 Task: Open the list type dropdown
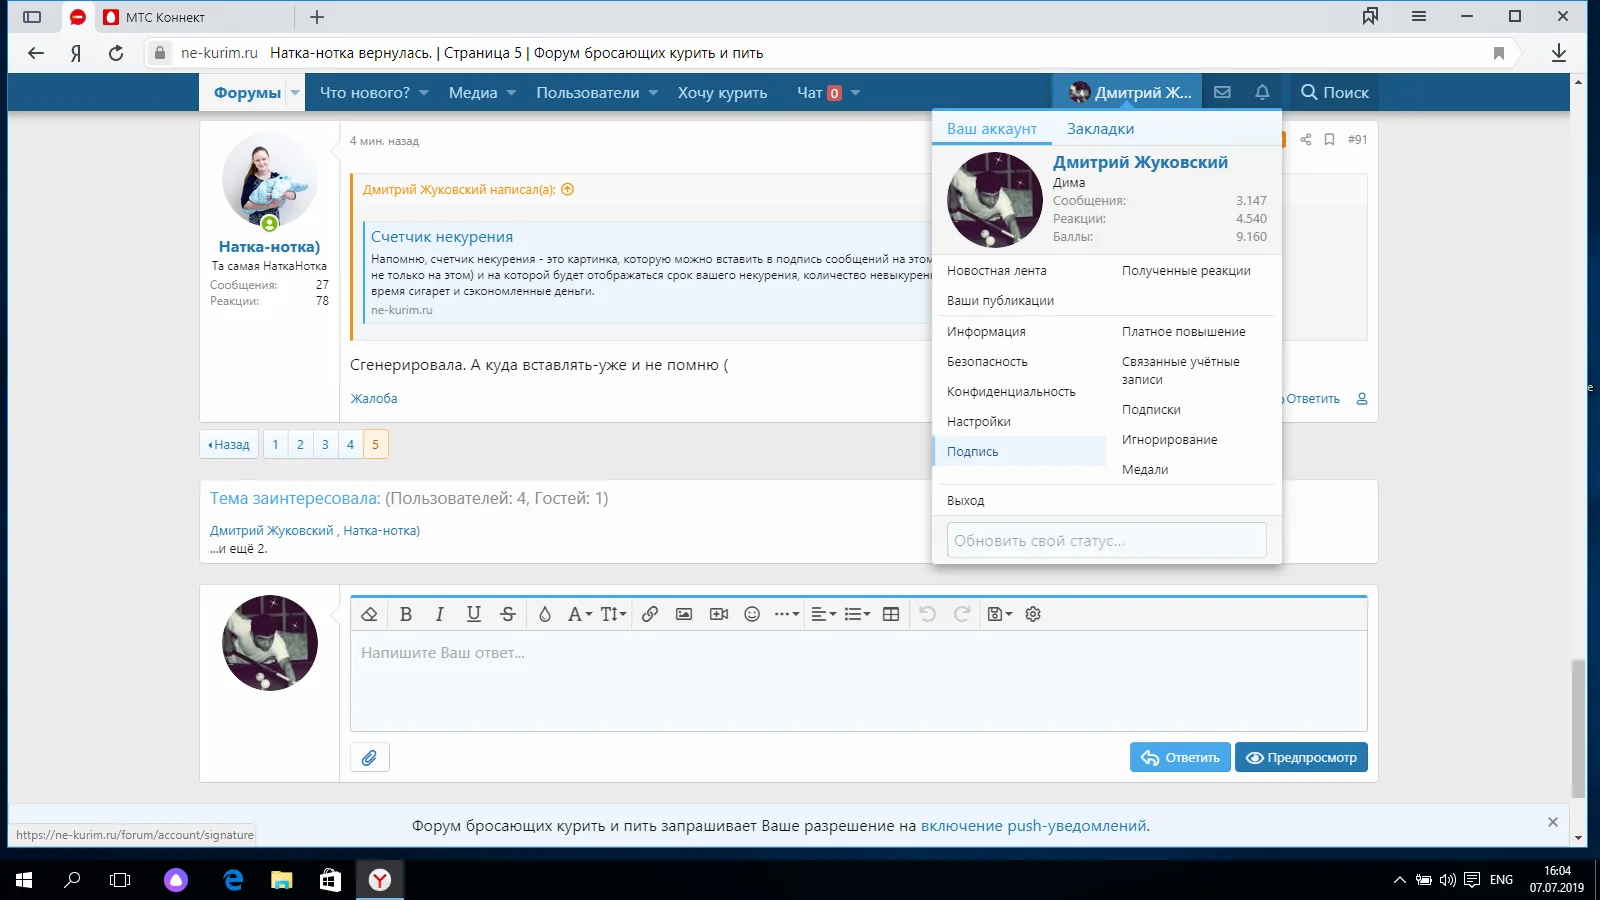point(857,614)
